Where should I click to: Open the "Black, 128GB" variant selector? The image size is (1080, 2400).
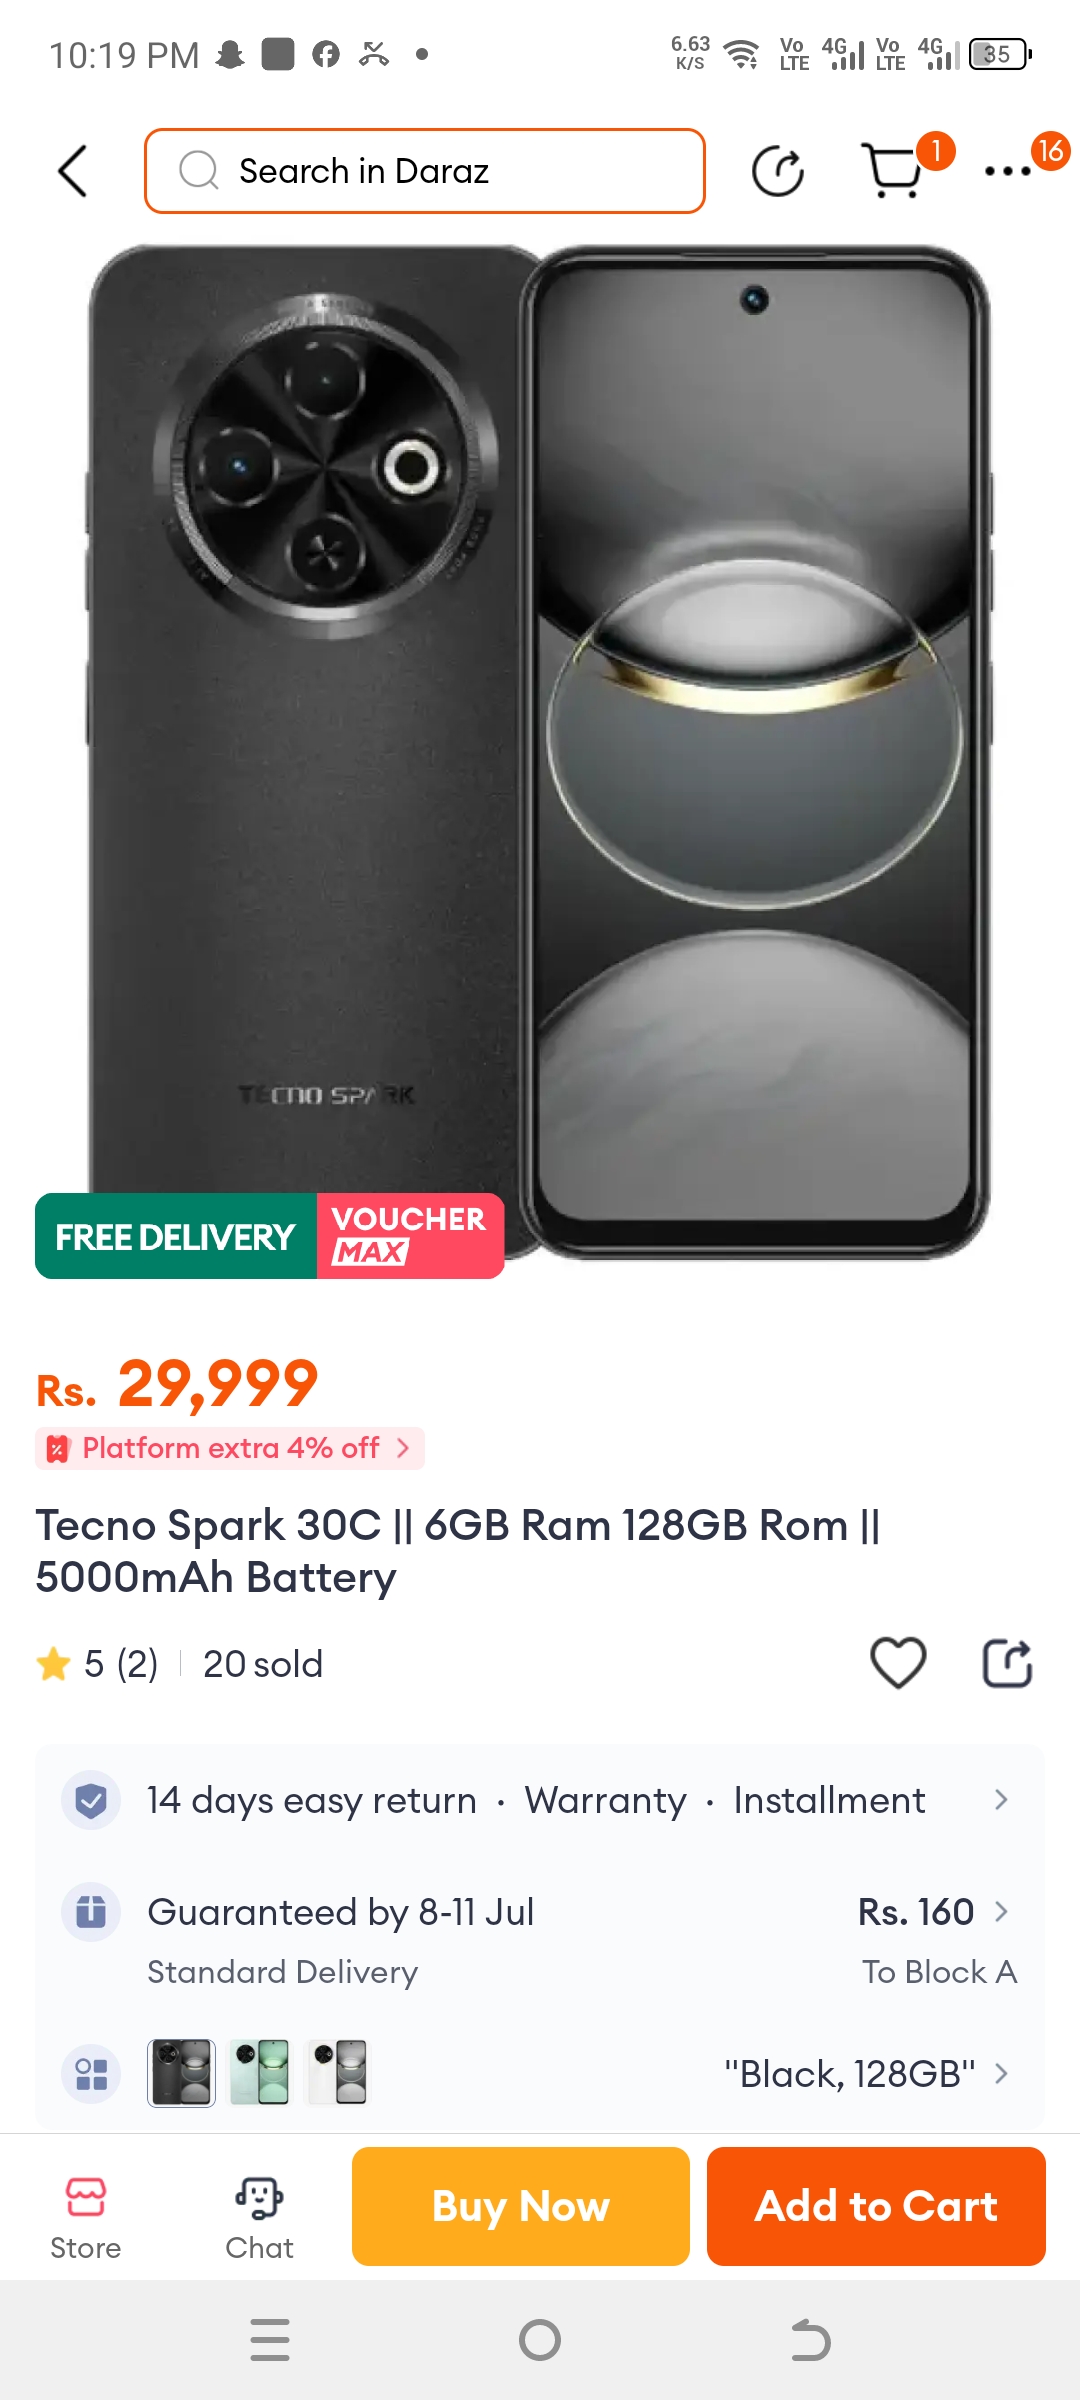(x=866, y=2074)
